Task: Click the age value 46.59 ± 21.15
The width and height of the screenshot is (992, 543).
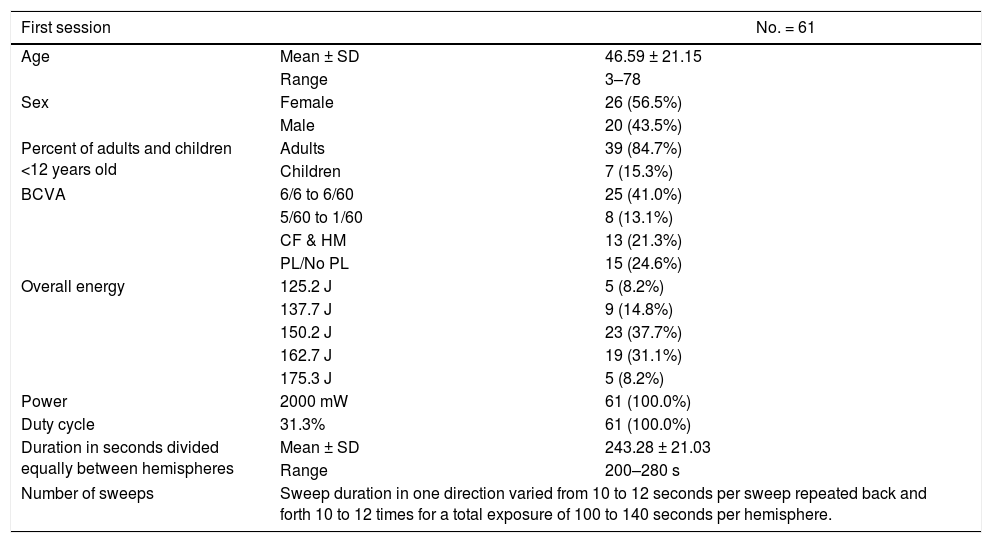Action: [x=646, y=57]
